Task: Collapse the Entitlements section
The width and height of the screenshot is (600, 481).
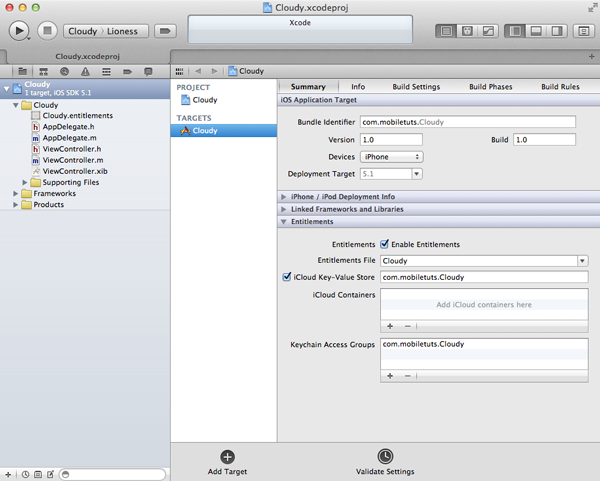Action: pos(284,222)
